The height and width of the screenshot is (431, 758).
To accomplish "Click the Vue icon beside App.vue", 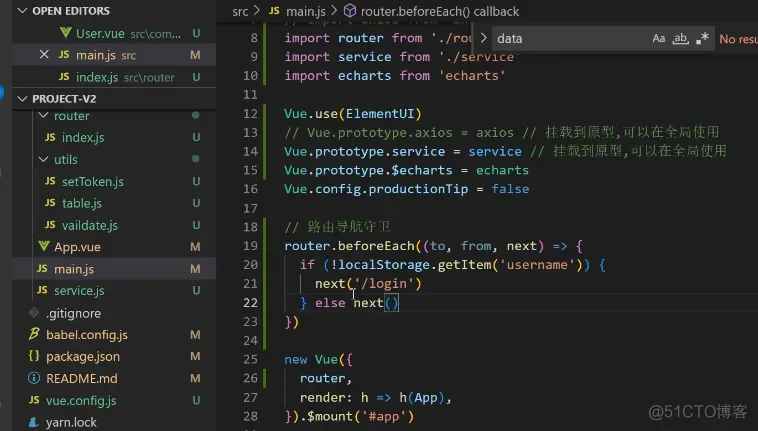I will coord(44,246).
